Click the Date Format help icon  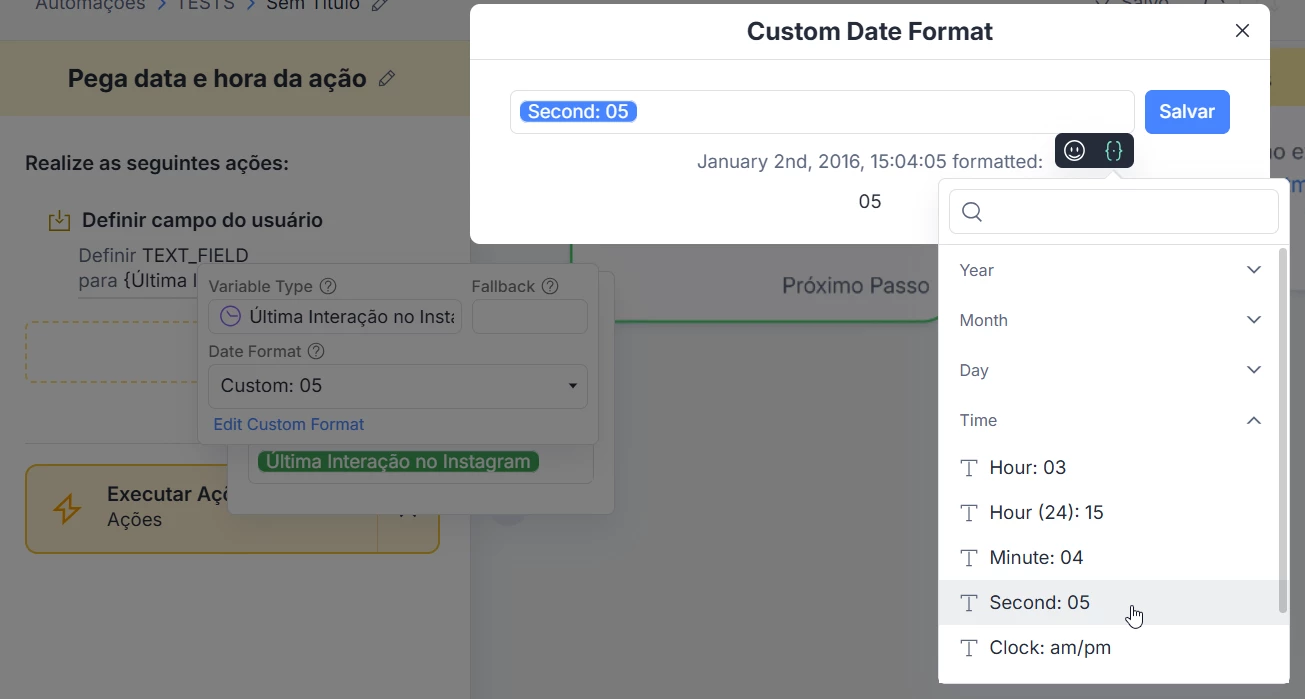pos(317,352)
